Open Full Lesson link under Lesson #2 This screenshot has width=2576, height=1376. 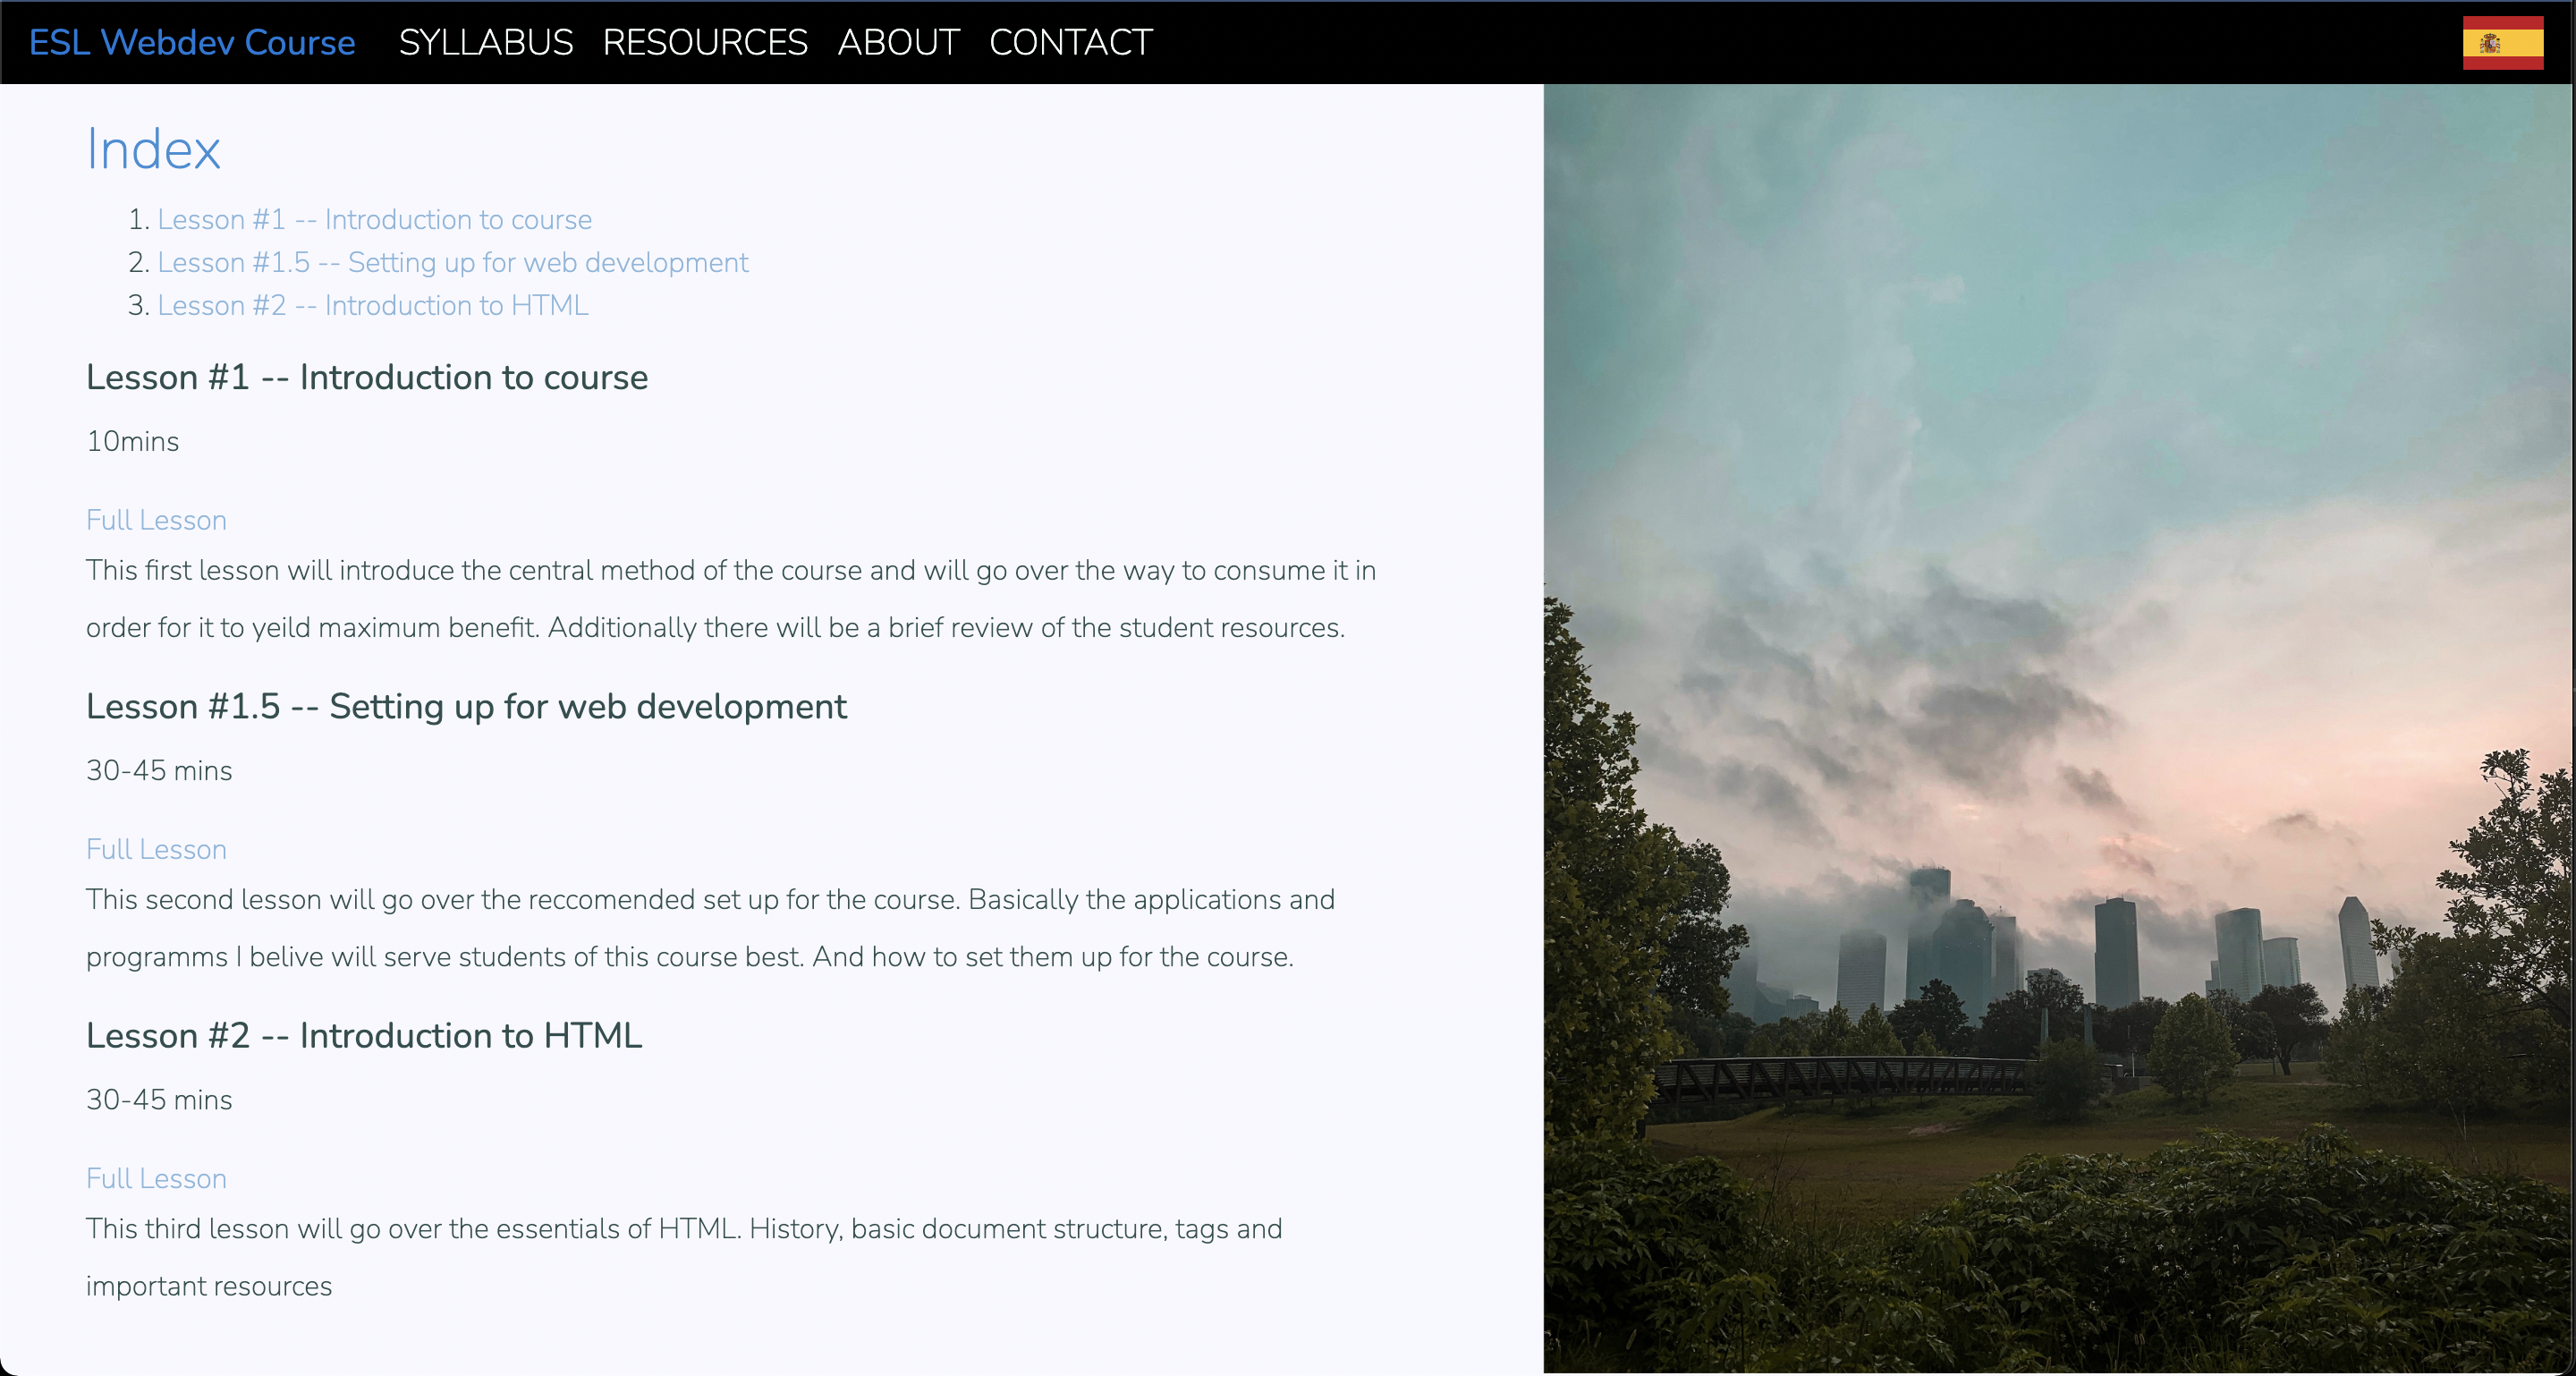coord(156,1179)
